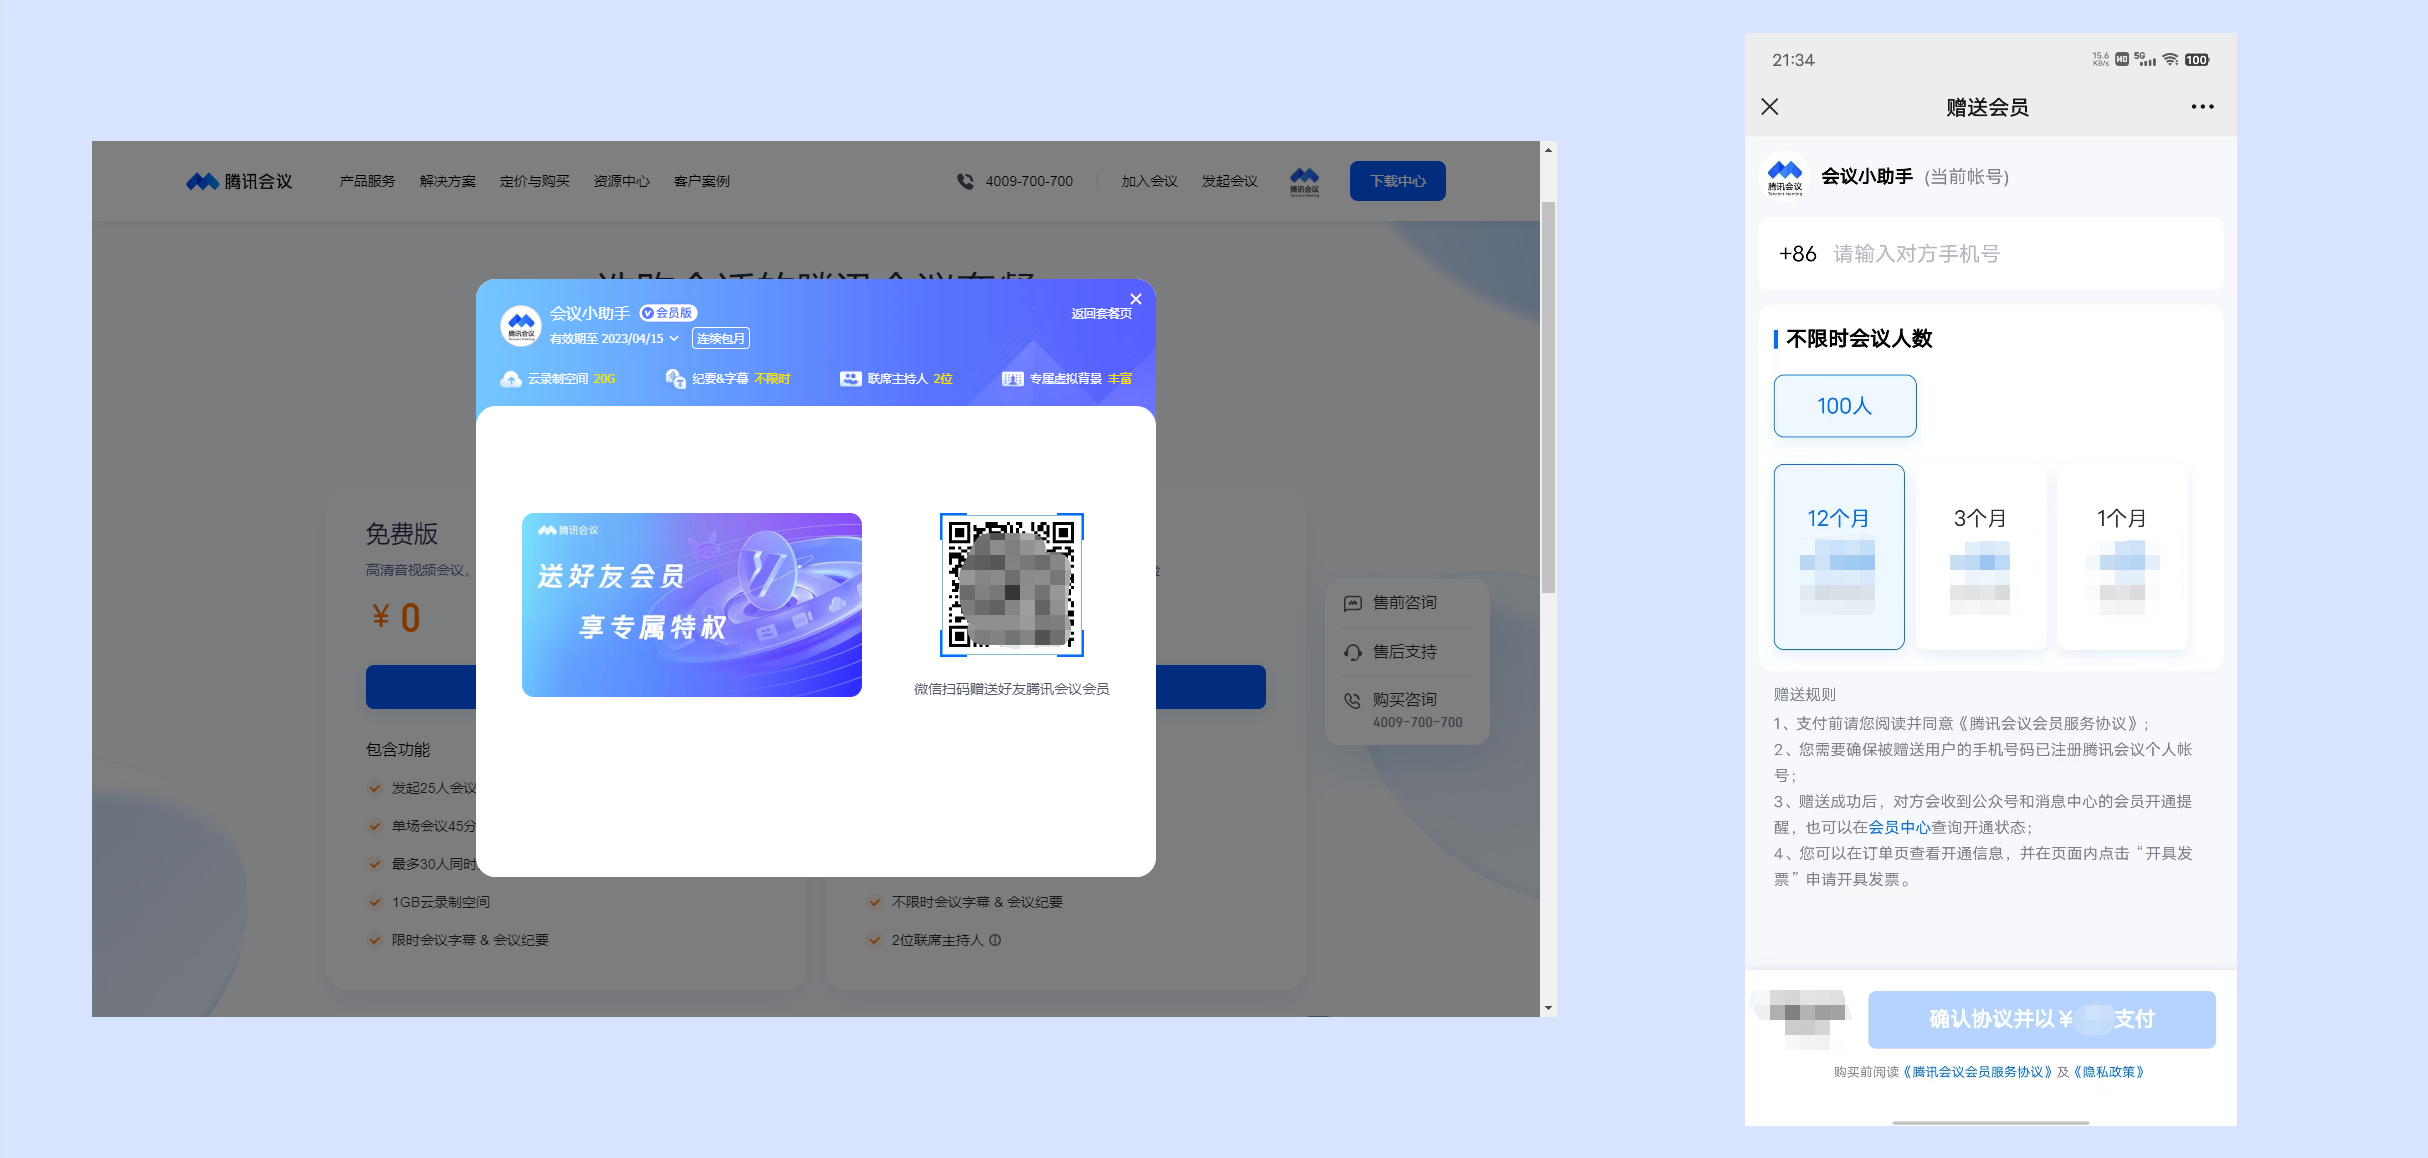Click the browser scrollbar up arrow
Screen dimensions: 2428x1158
(1548, 150)
